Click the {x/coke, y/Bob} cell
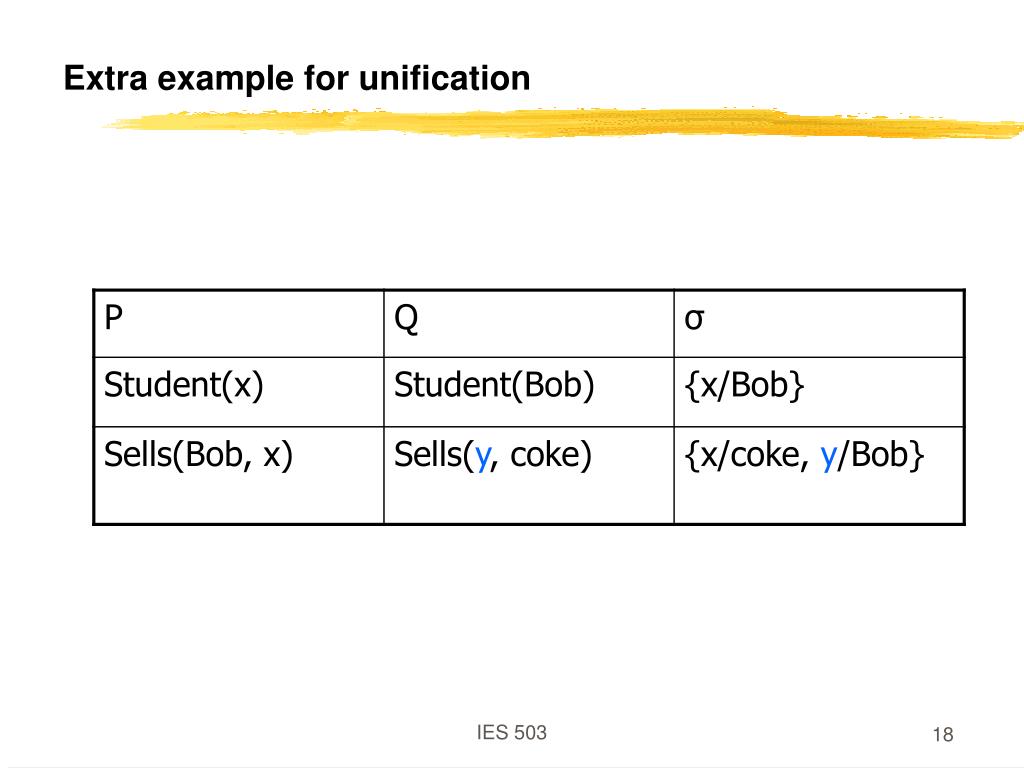The width and height of the screenshot is (1024, 768). click(x=819, y=475)
